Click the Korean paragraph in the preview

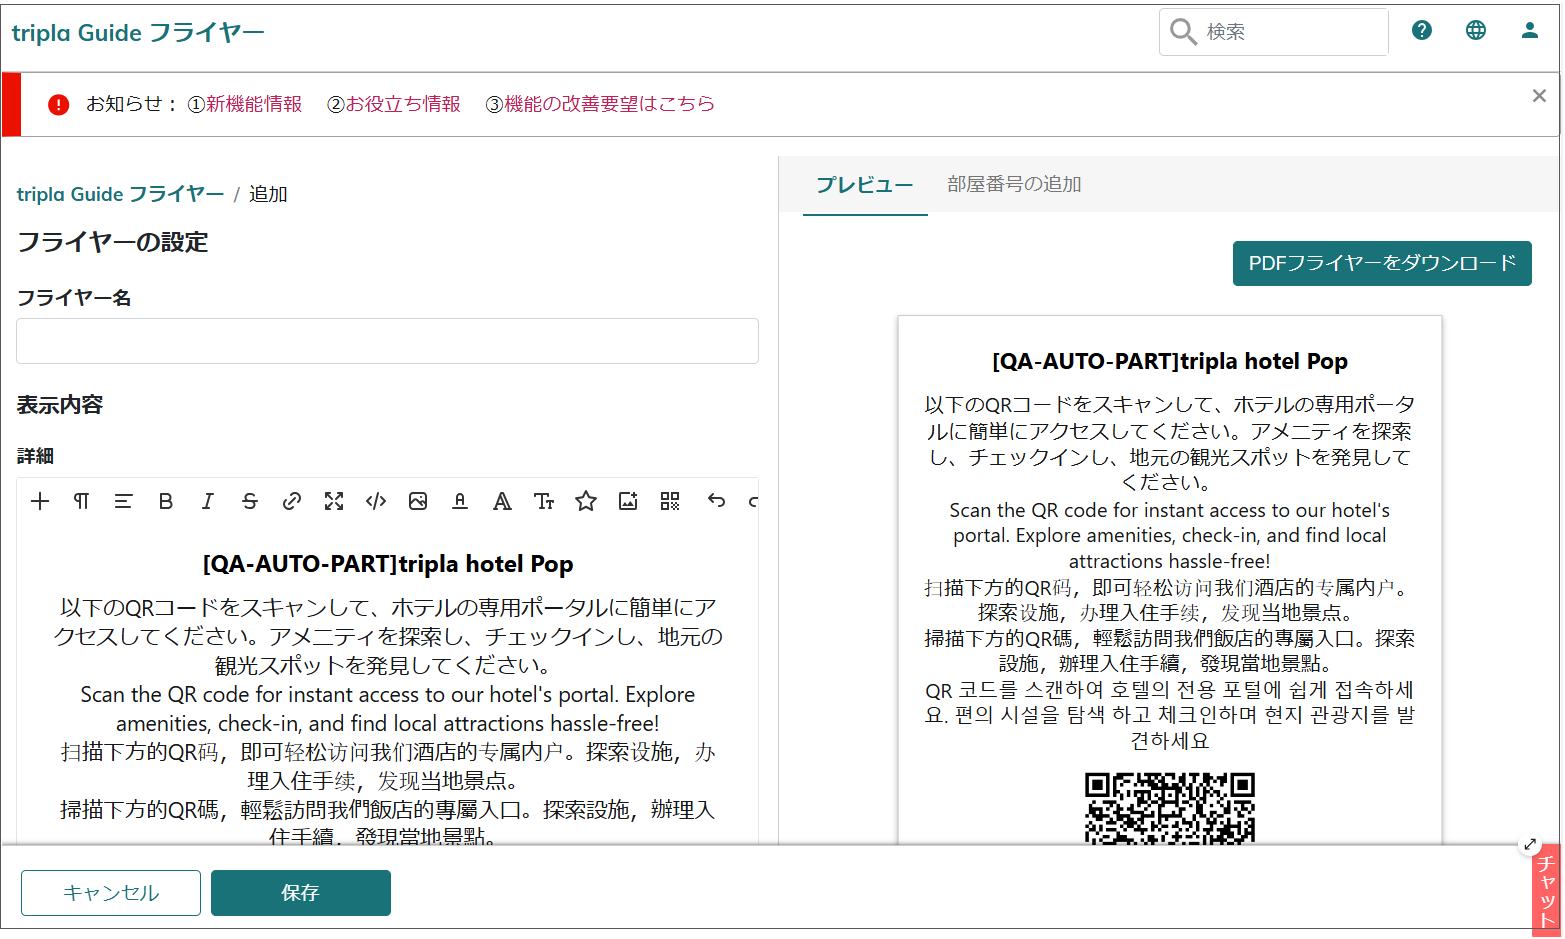1170,715
